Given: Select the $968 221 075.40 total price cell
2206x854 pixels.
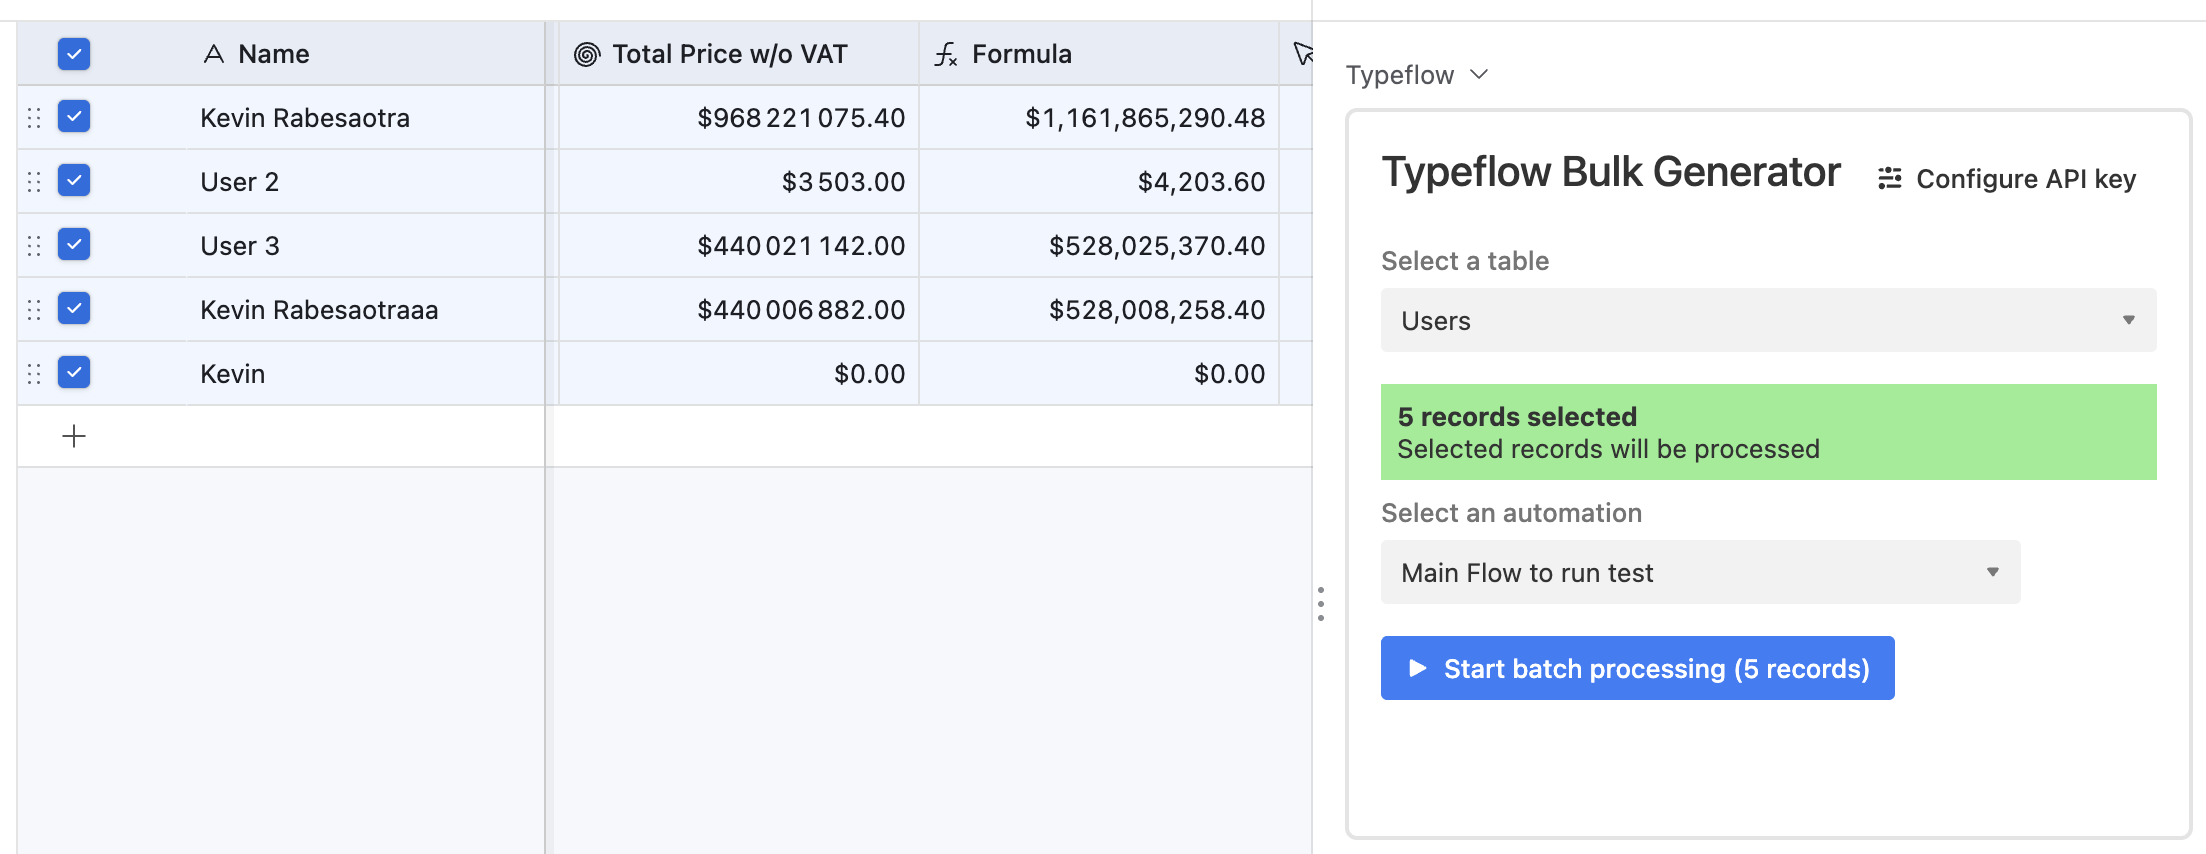Looking at the screenshot, I should pos(738,118).
